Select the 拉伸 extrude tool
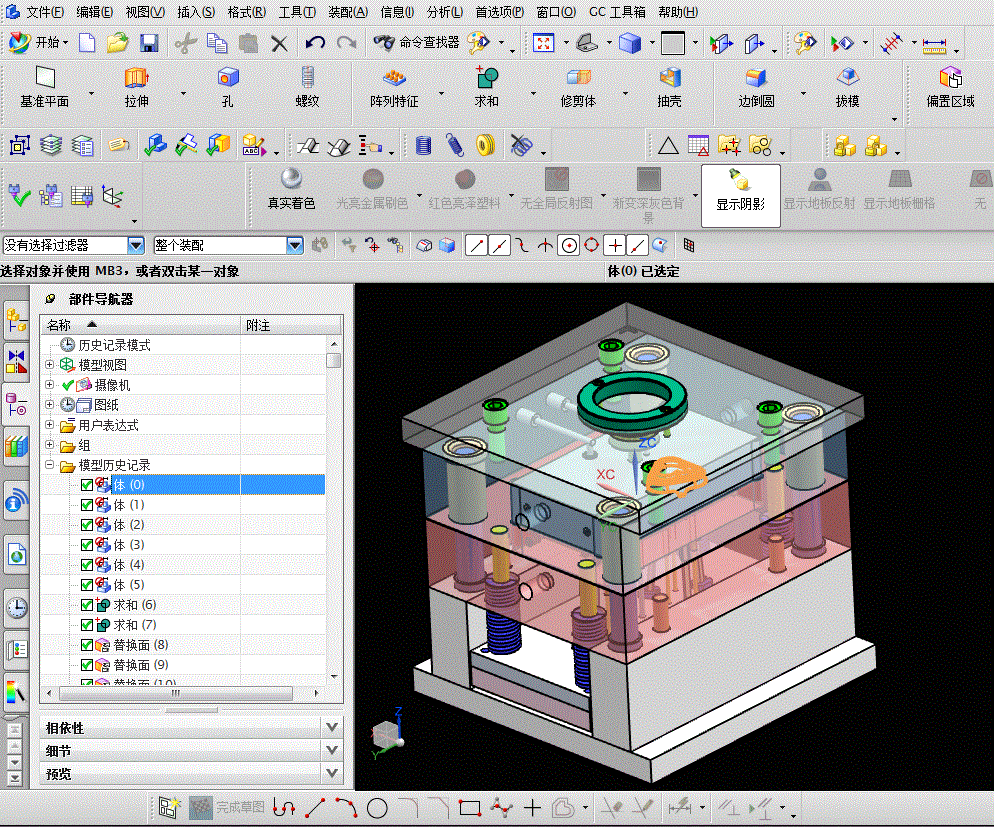 pos(136,87)
